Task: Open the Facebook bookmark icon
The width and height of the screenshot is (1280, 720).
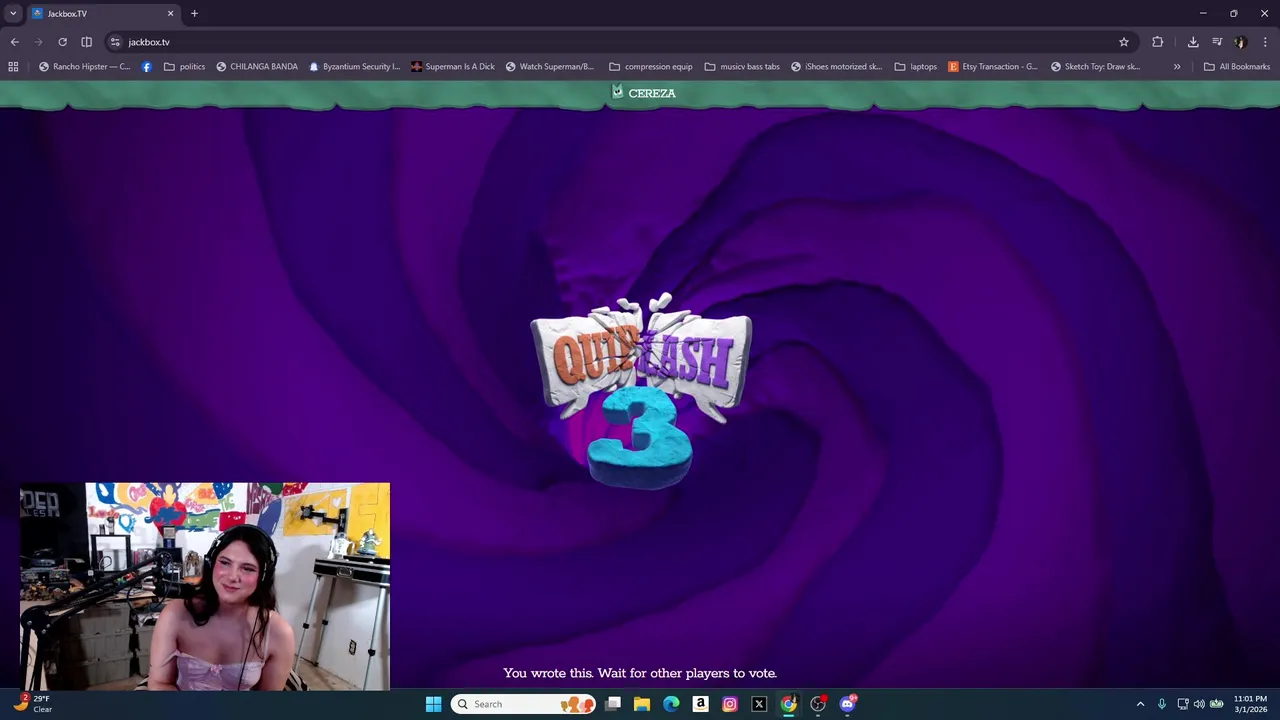Action: (147, 67)
